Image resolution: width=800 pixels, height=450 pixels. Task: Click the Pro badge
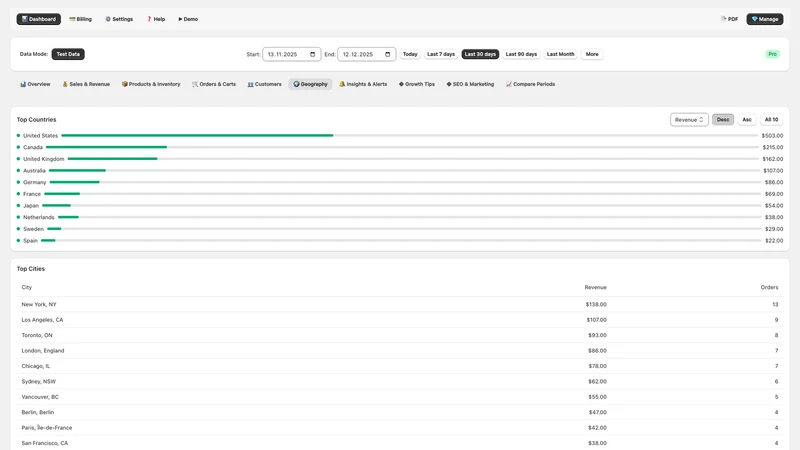point(772,54)
